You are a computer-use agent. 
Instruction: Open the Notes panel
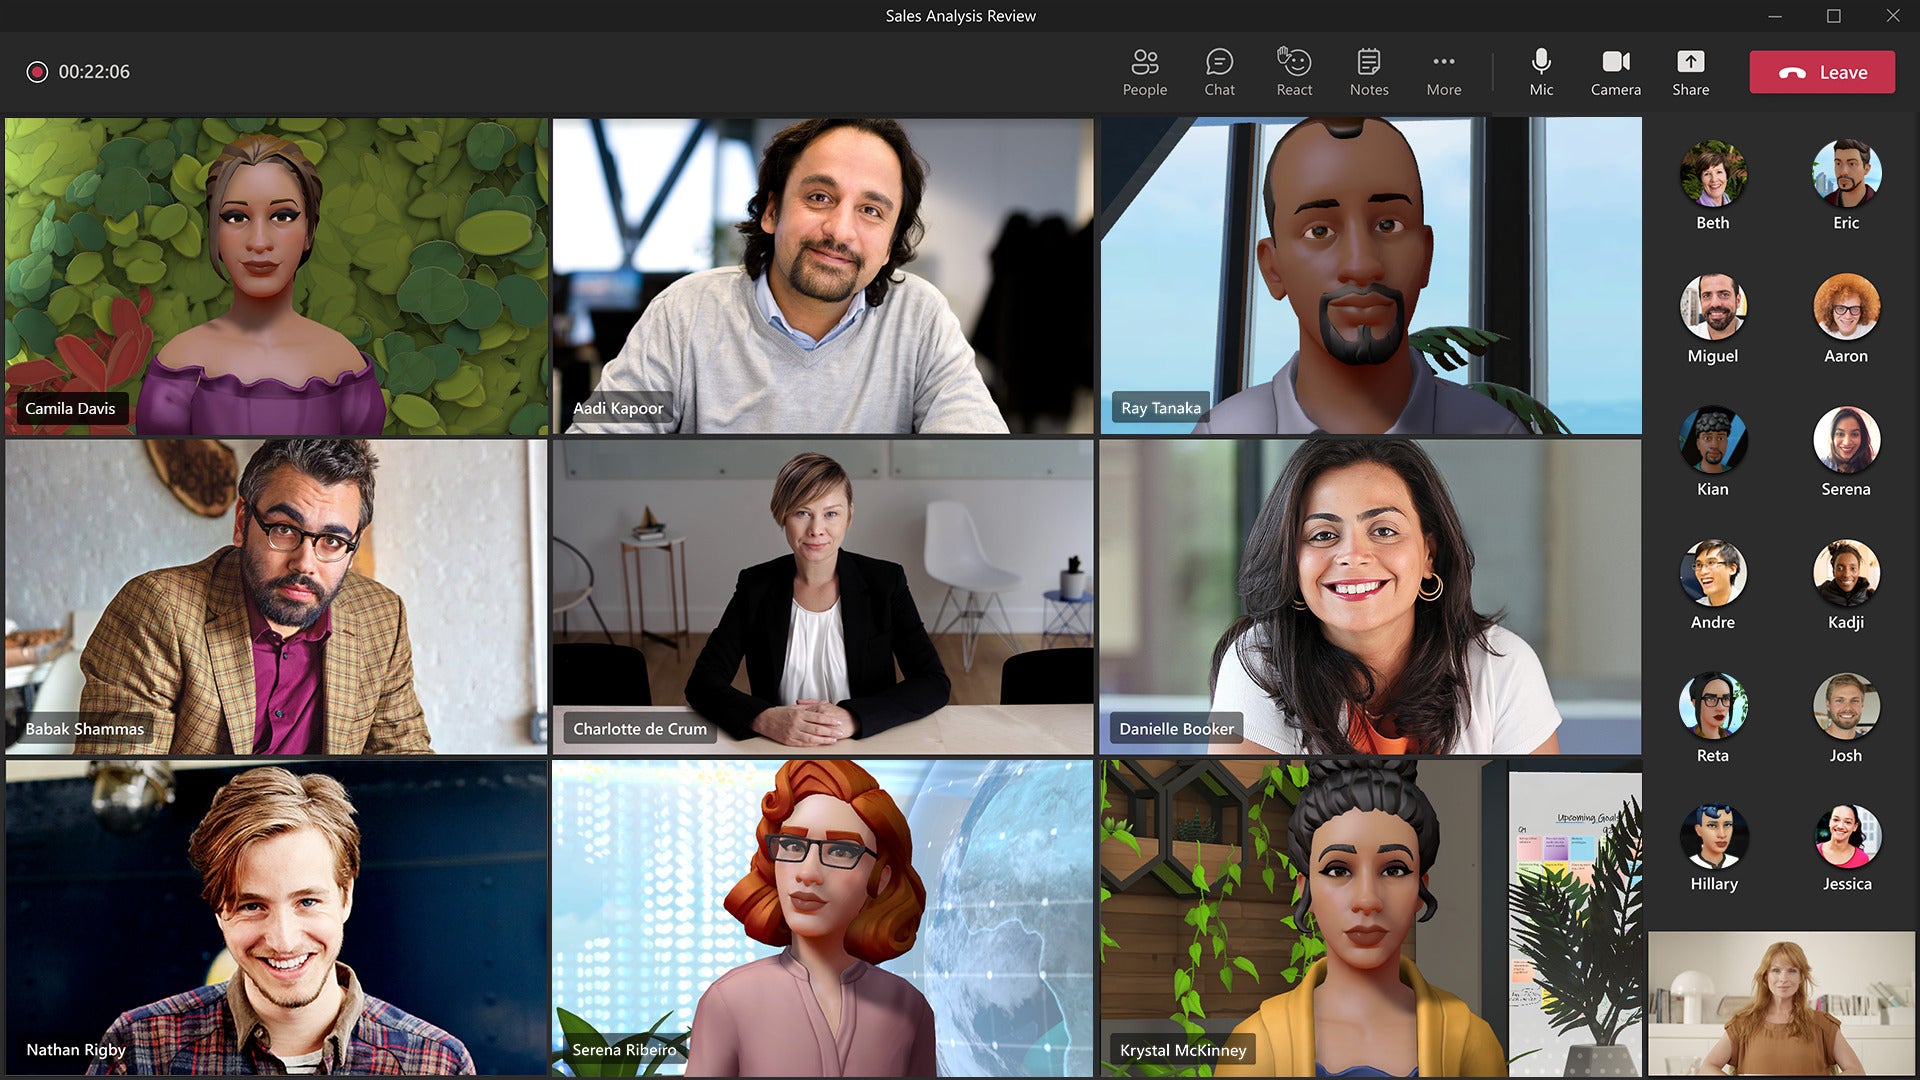click(1369, 71)
